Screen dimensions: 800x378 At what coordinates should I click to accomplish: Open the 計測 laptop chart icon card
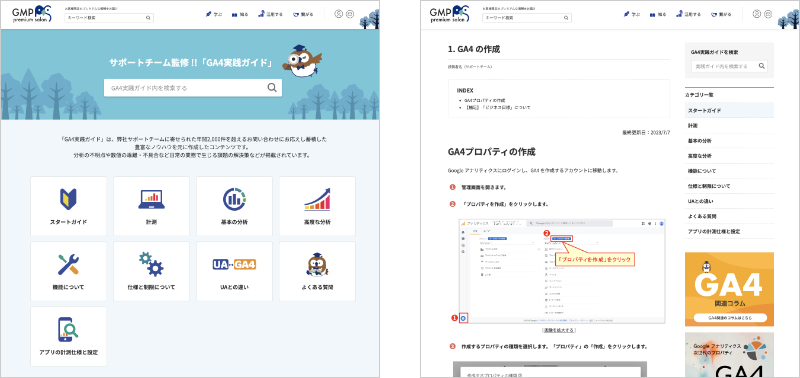pos(151,206)
